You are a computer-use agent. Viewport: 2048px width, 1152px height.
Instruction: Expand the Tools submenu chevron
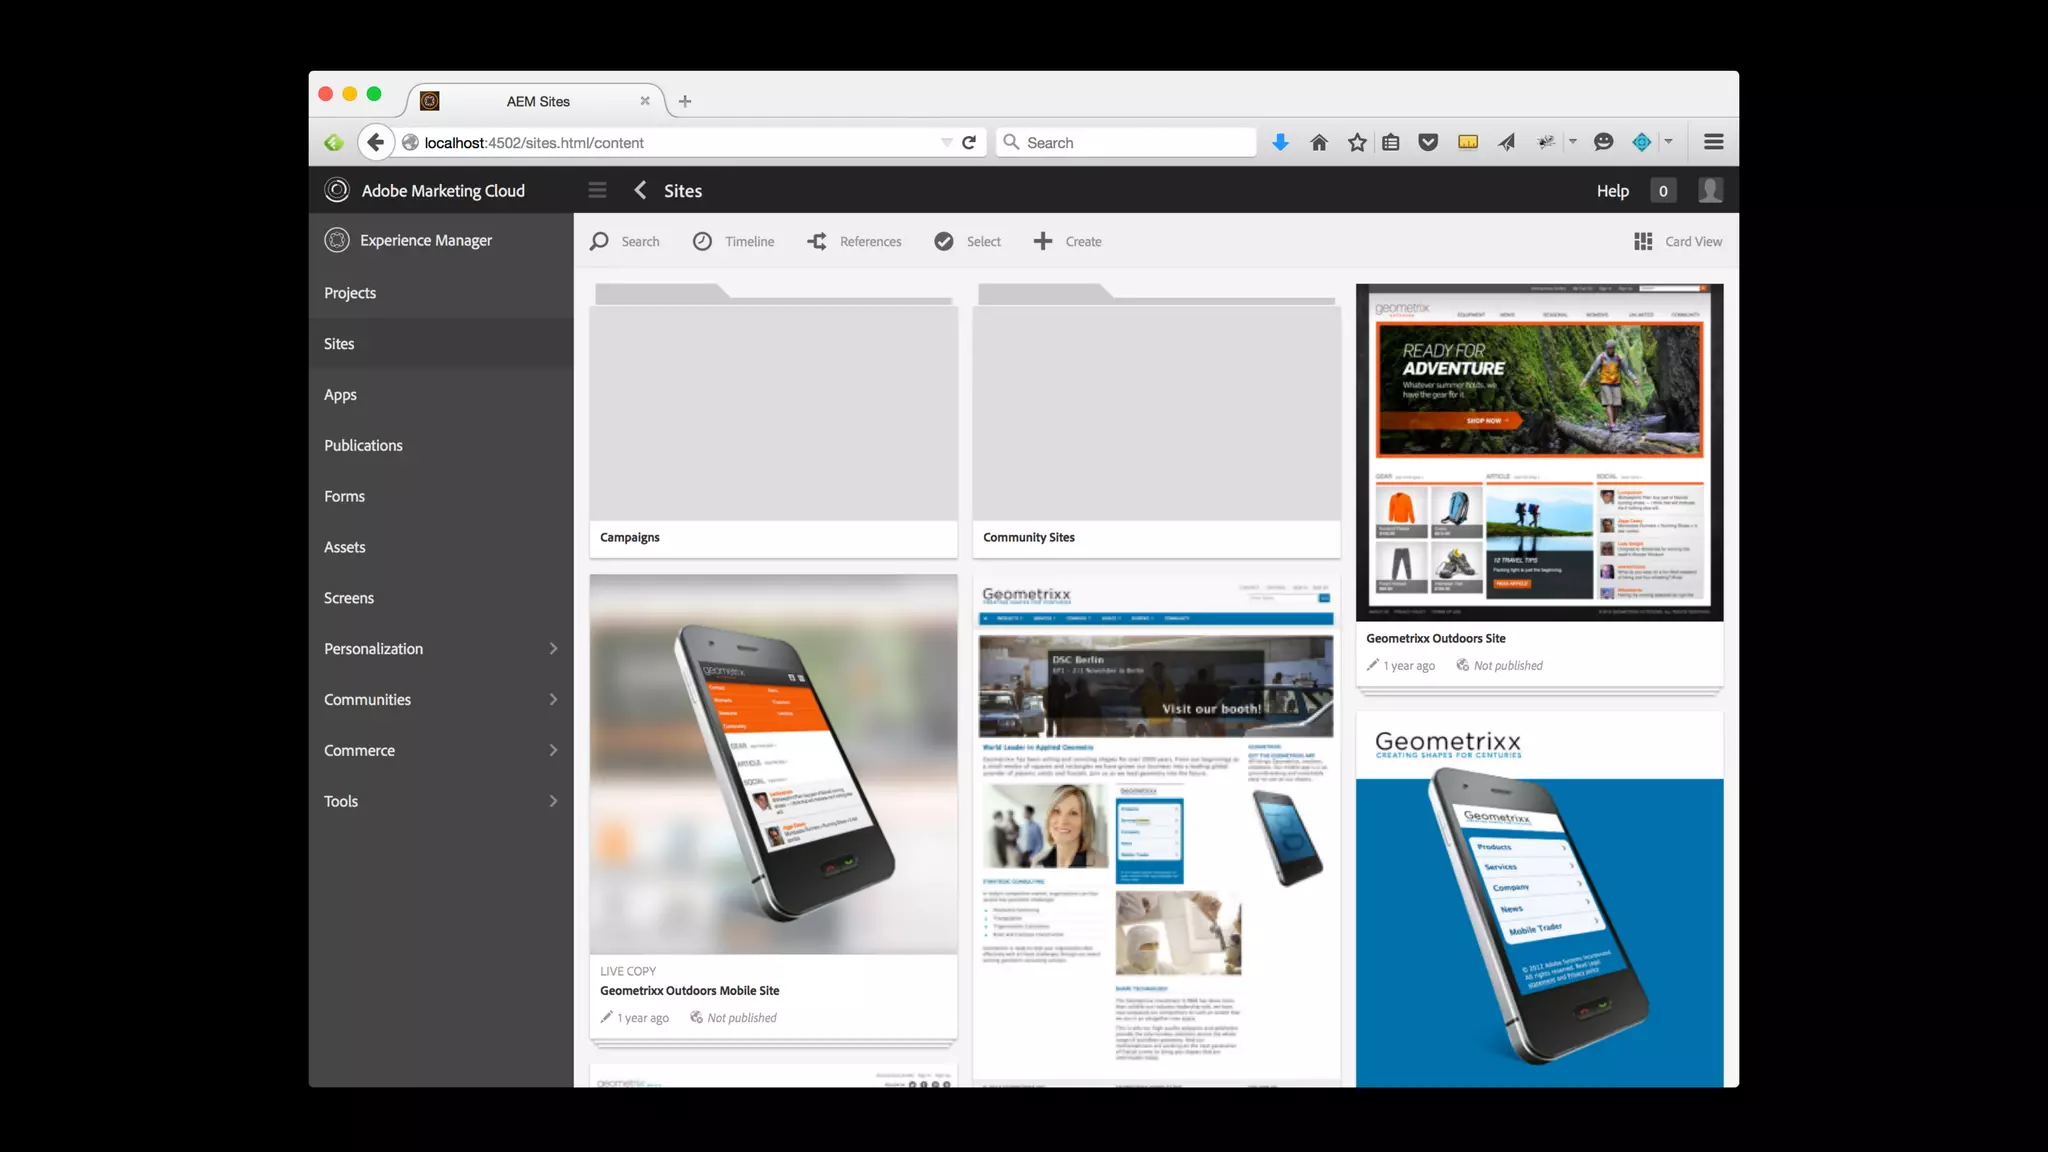pos(553,801)
